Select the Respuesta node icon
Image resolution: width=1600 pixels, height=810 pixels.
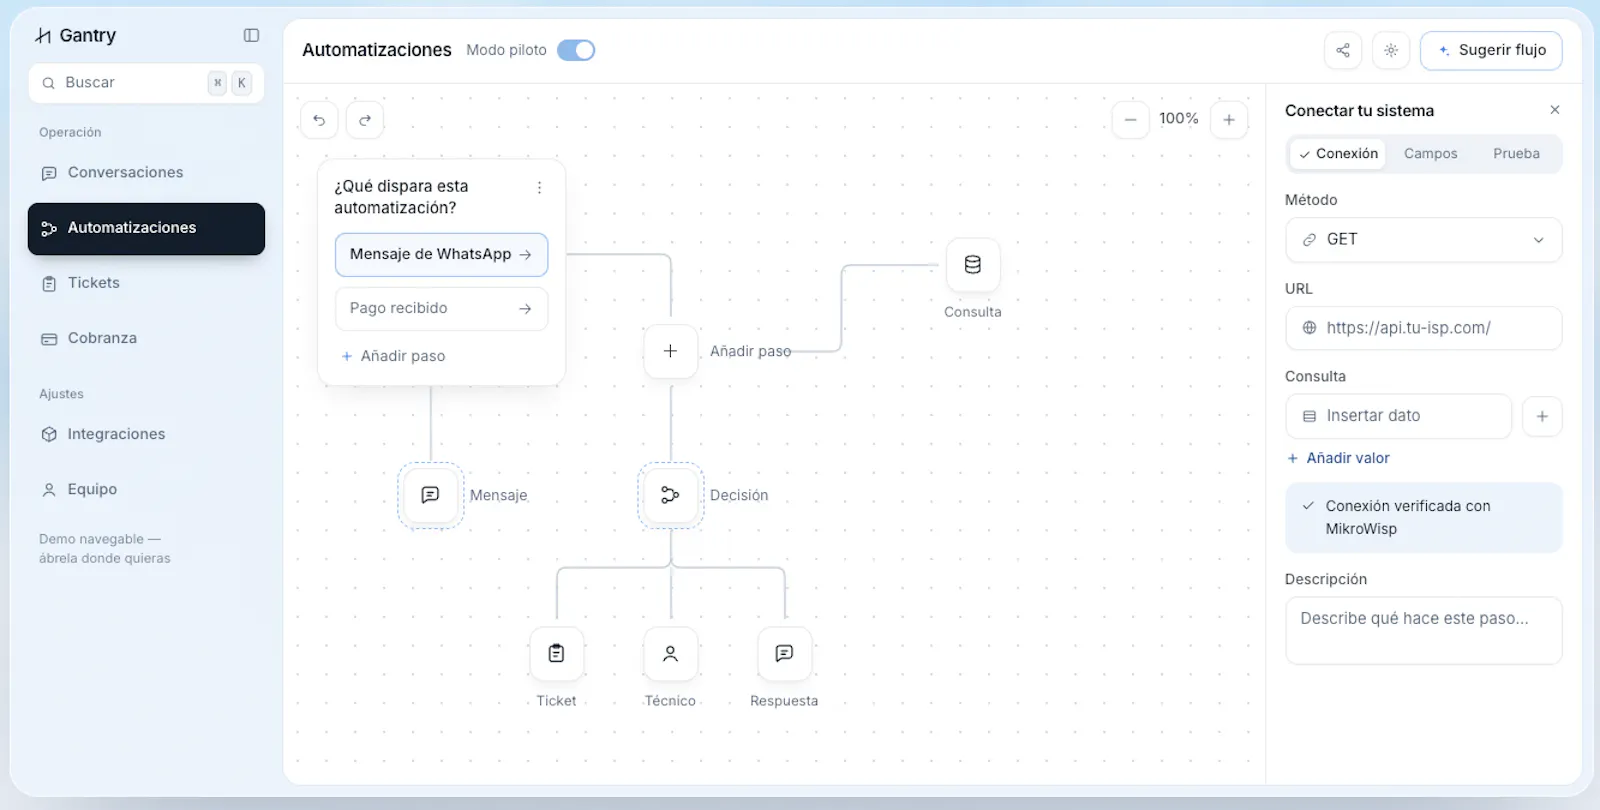[784, 654]
